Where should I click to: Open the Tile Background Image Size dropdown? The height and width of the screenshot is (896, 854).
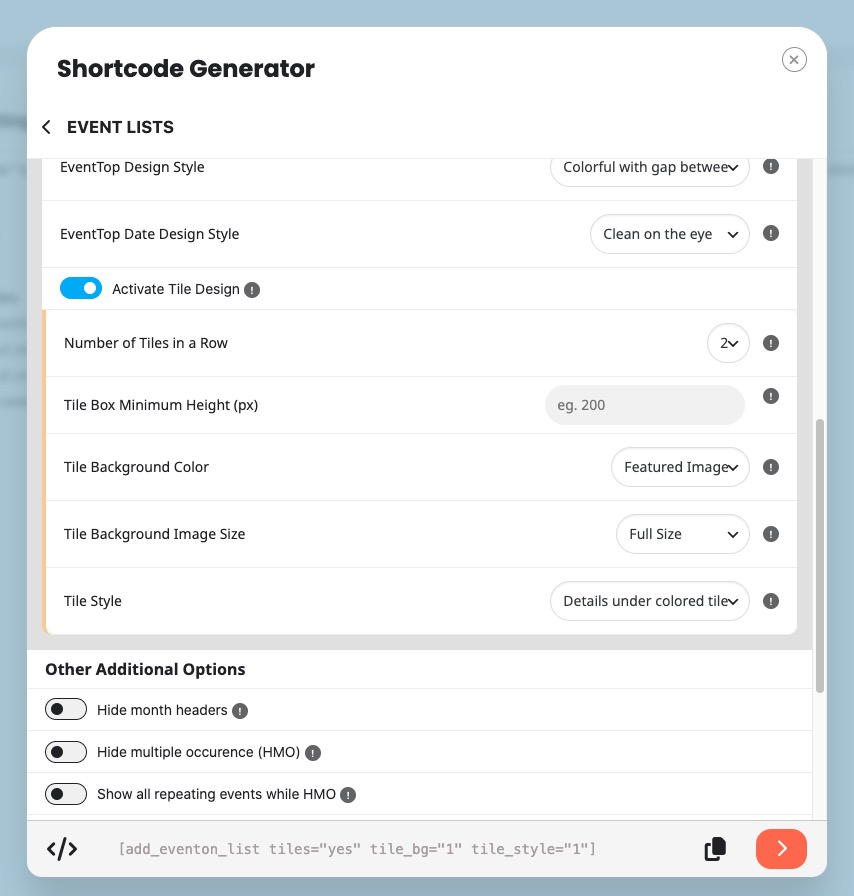pyautogui.click(x=683, y=534)
